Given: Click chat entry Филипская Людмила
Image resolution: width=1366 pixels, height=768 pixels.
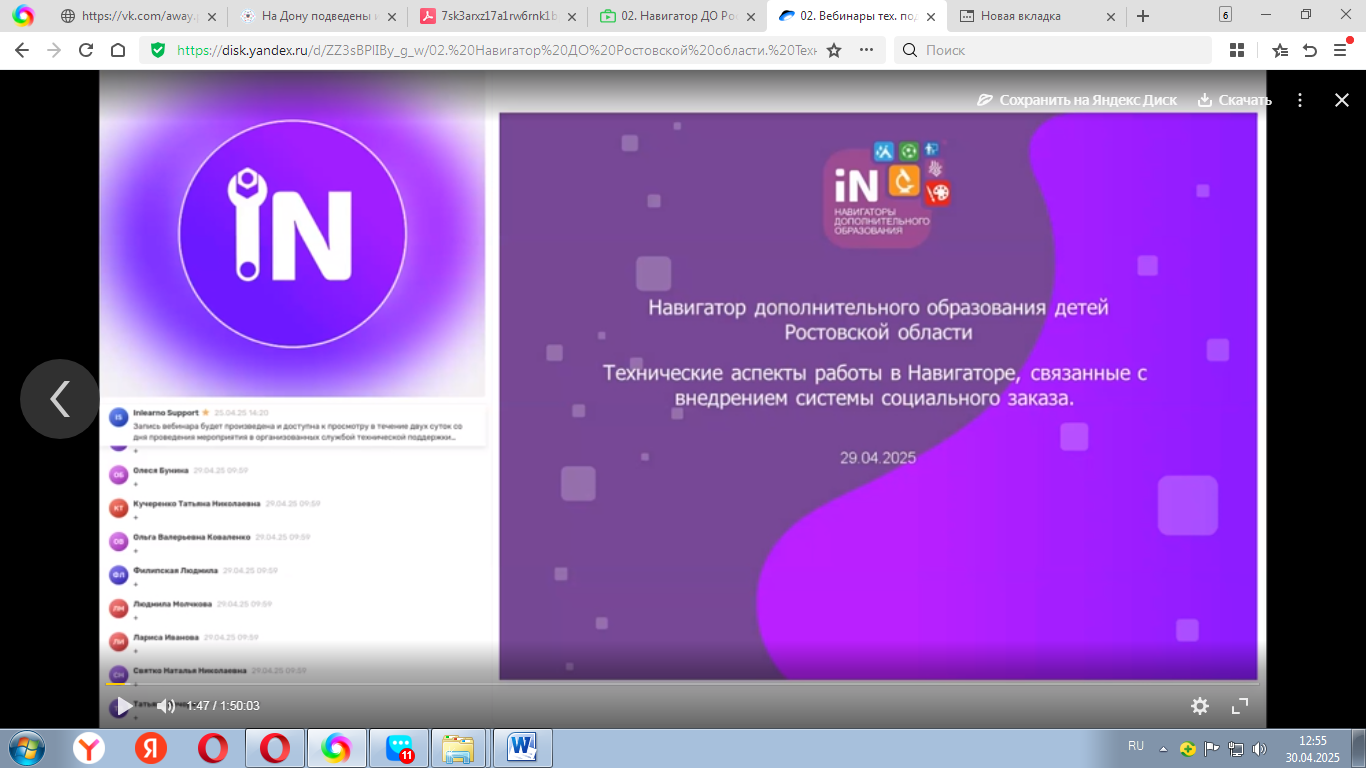Looking at the screenshot, I should click(x=176, y=571).
